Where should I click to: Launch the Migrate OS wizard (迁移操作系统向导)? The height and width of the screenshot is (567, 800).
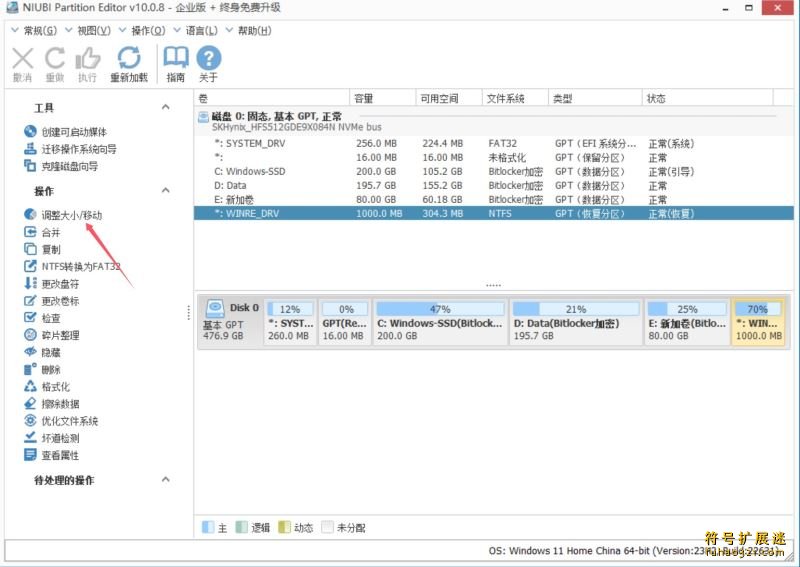tap(70, 149)
